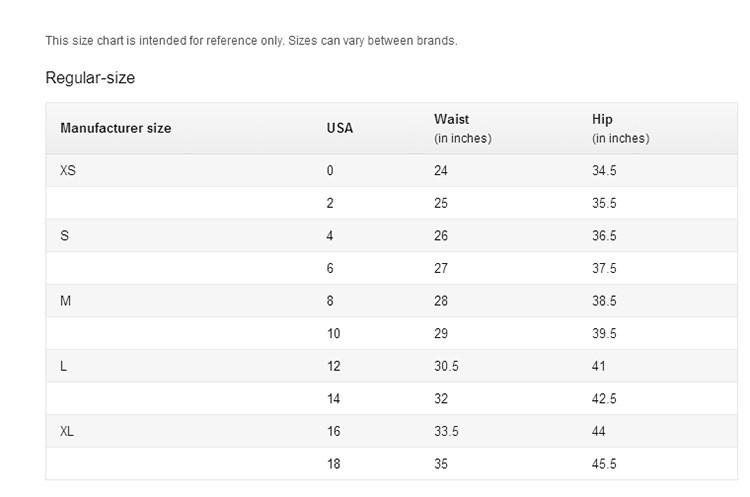Click the Manufacturer size column header
The width and height of the screenshot is (750, 497).
(x=116, y=128)
